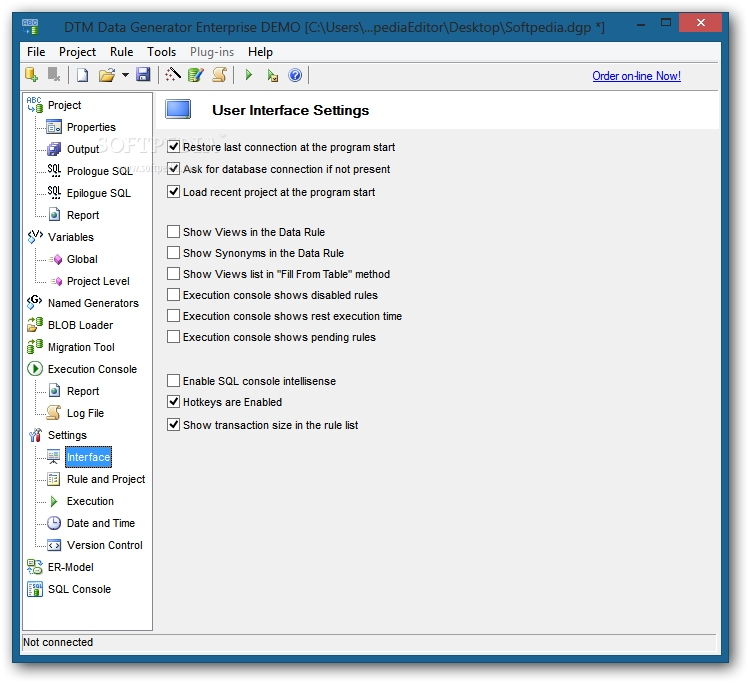Click the Prologue SQL icon
Image resolution: width=749 pixels, height=683 pixels.
[x=54, y=171]
